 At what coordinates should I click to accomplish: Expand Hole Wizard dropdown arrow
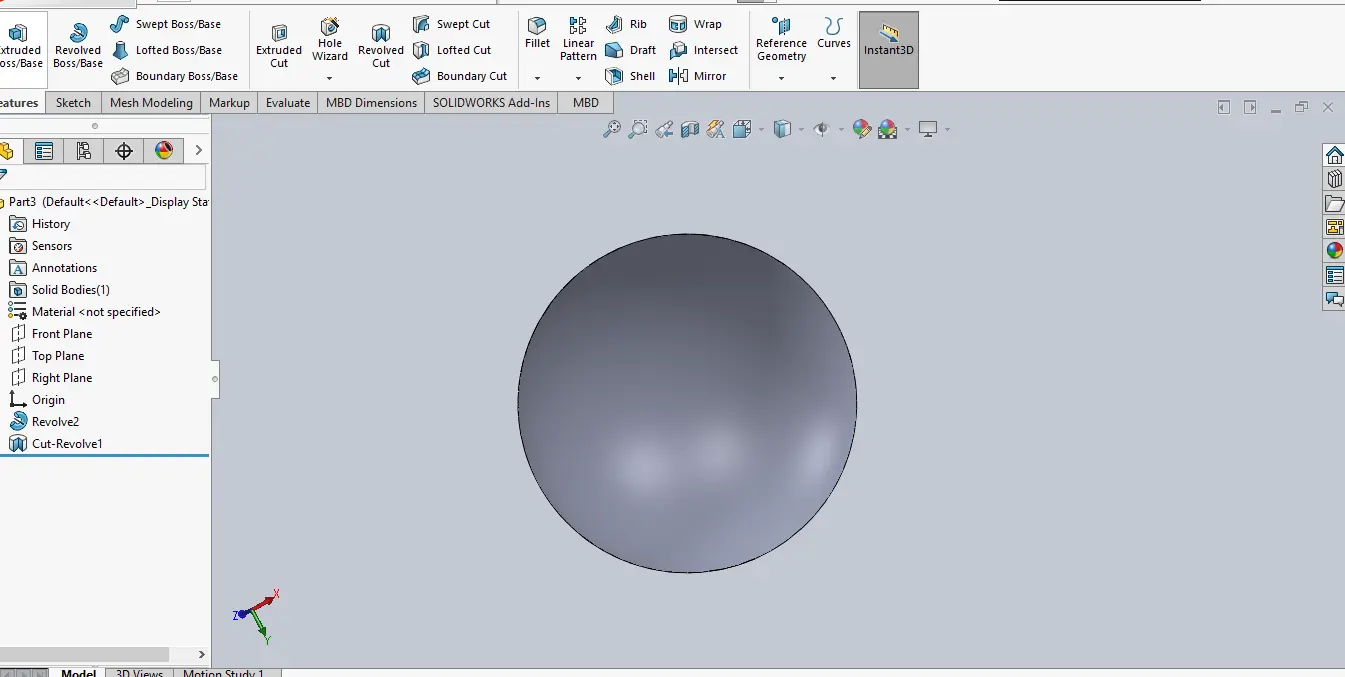330,78
